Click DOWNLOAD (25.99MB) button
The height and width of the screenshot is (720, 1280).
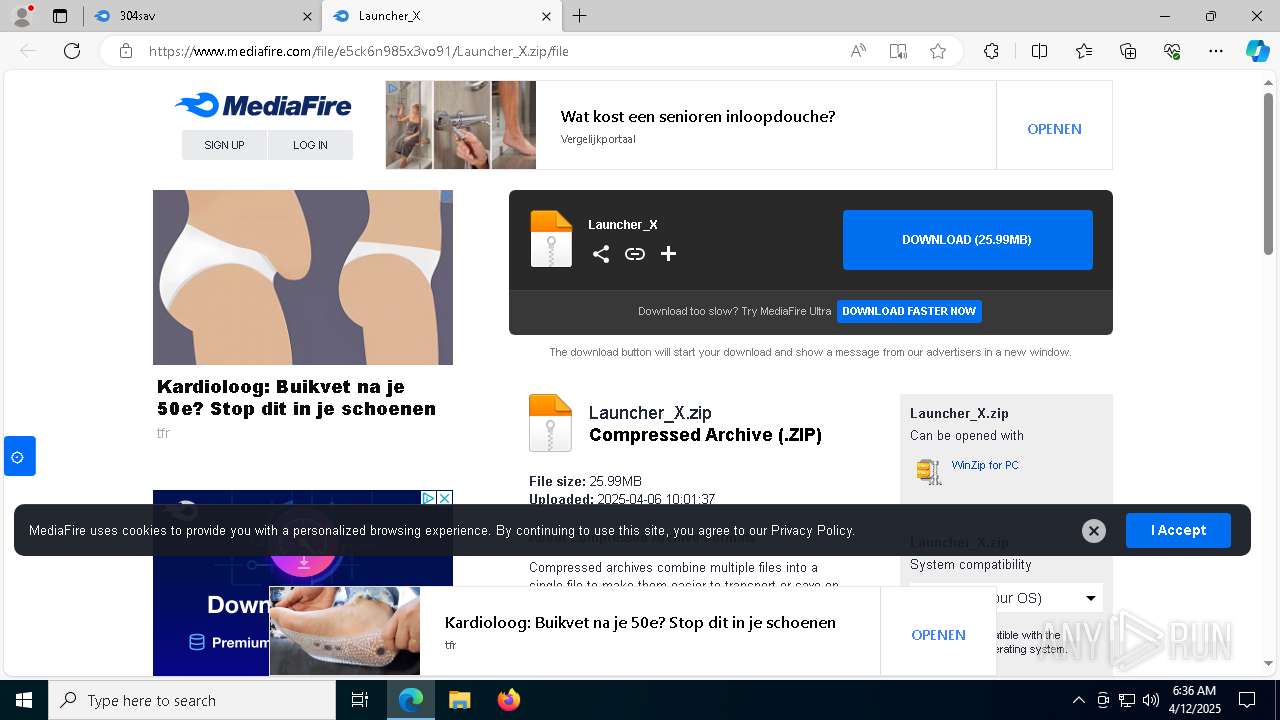coord(967,240)
